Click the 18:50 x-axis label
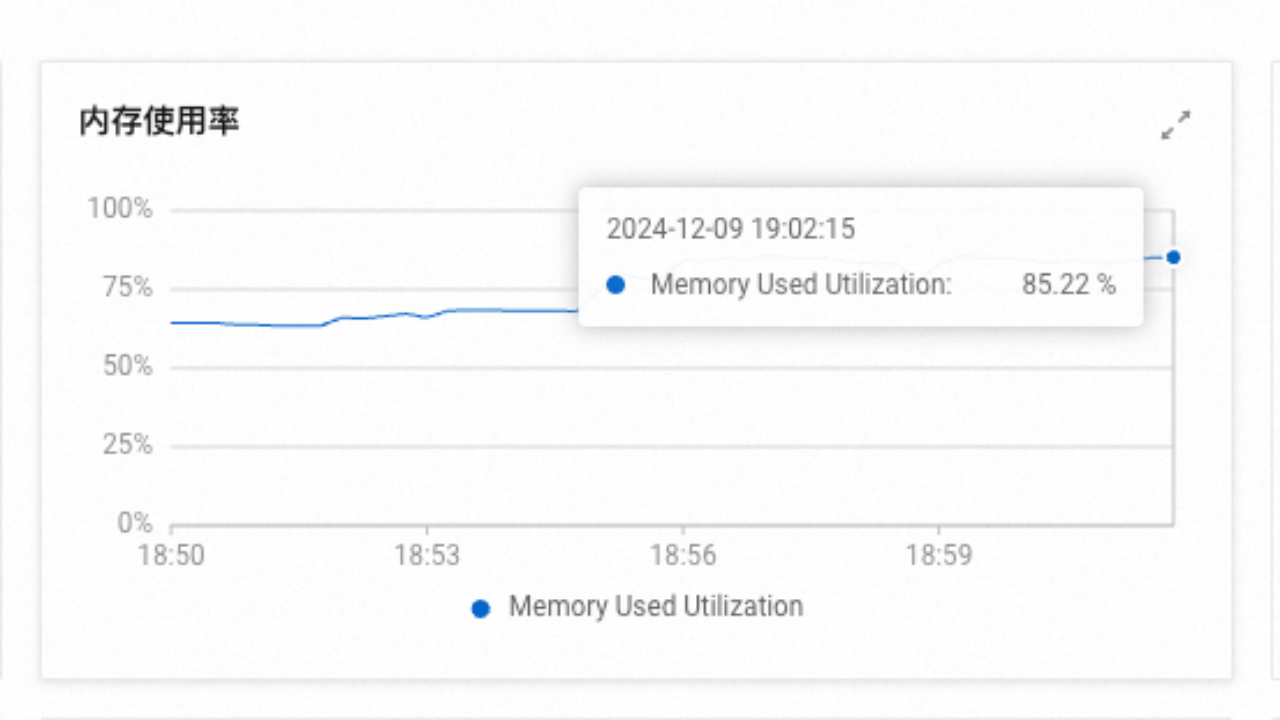Viewport: 1280px width, 720px height. pyautogui.click(x=171, y=555)
